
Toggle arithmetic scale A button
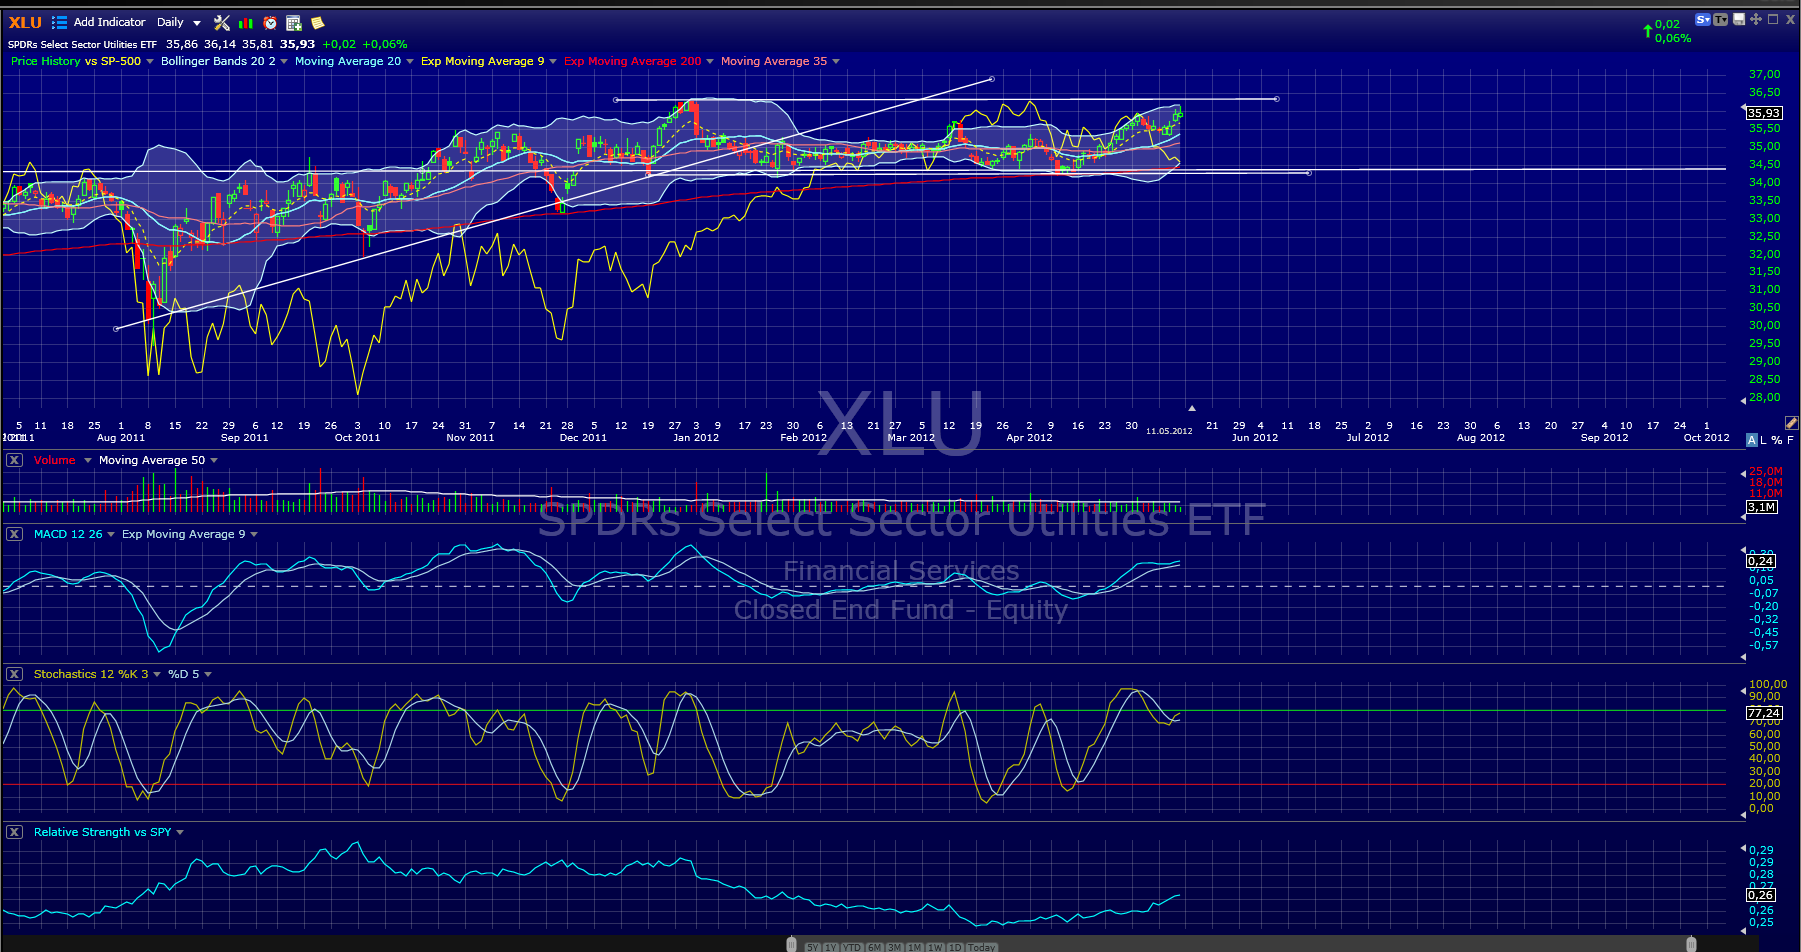[1751, 440]
